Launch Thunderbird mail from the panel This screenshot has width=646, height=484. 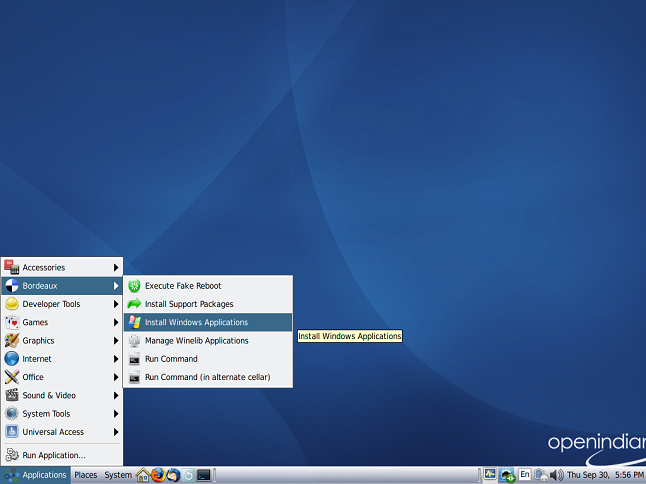coord(173,475)
